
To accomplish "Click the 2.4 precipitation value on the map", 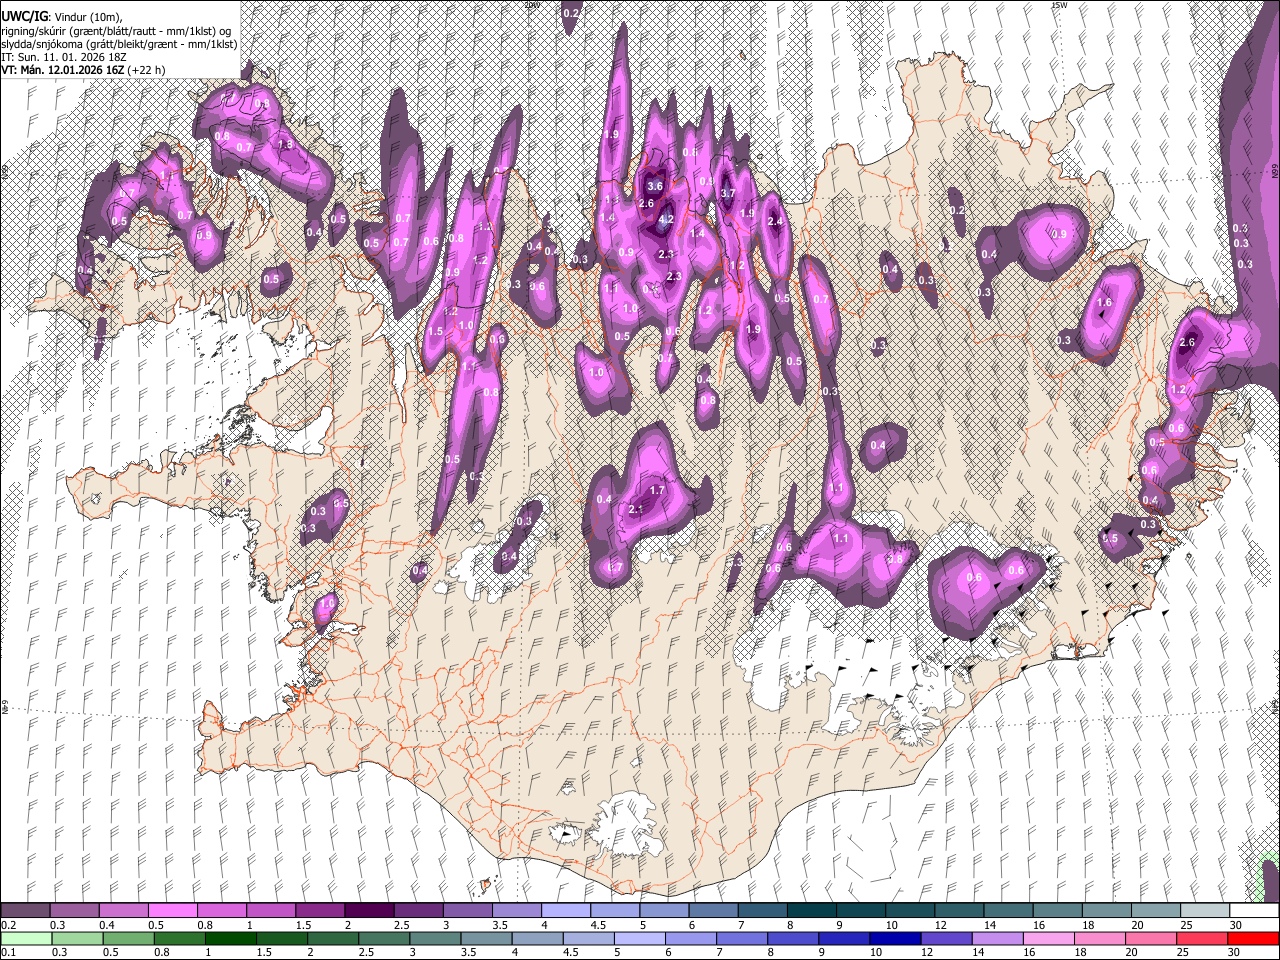I will coord(775,221).
